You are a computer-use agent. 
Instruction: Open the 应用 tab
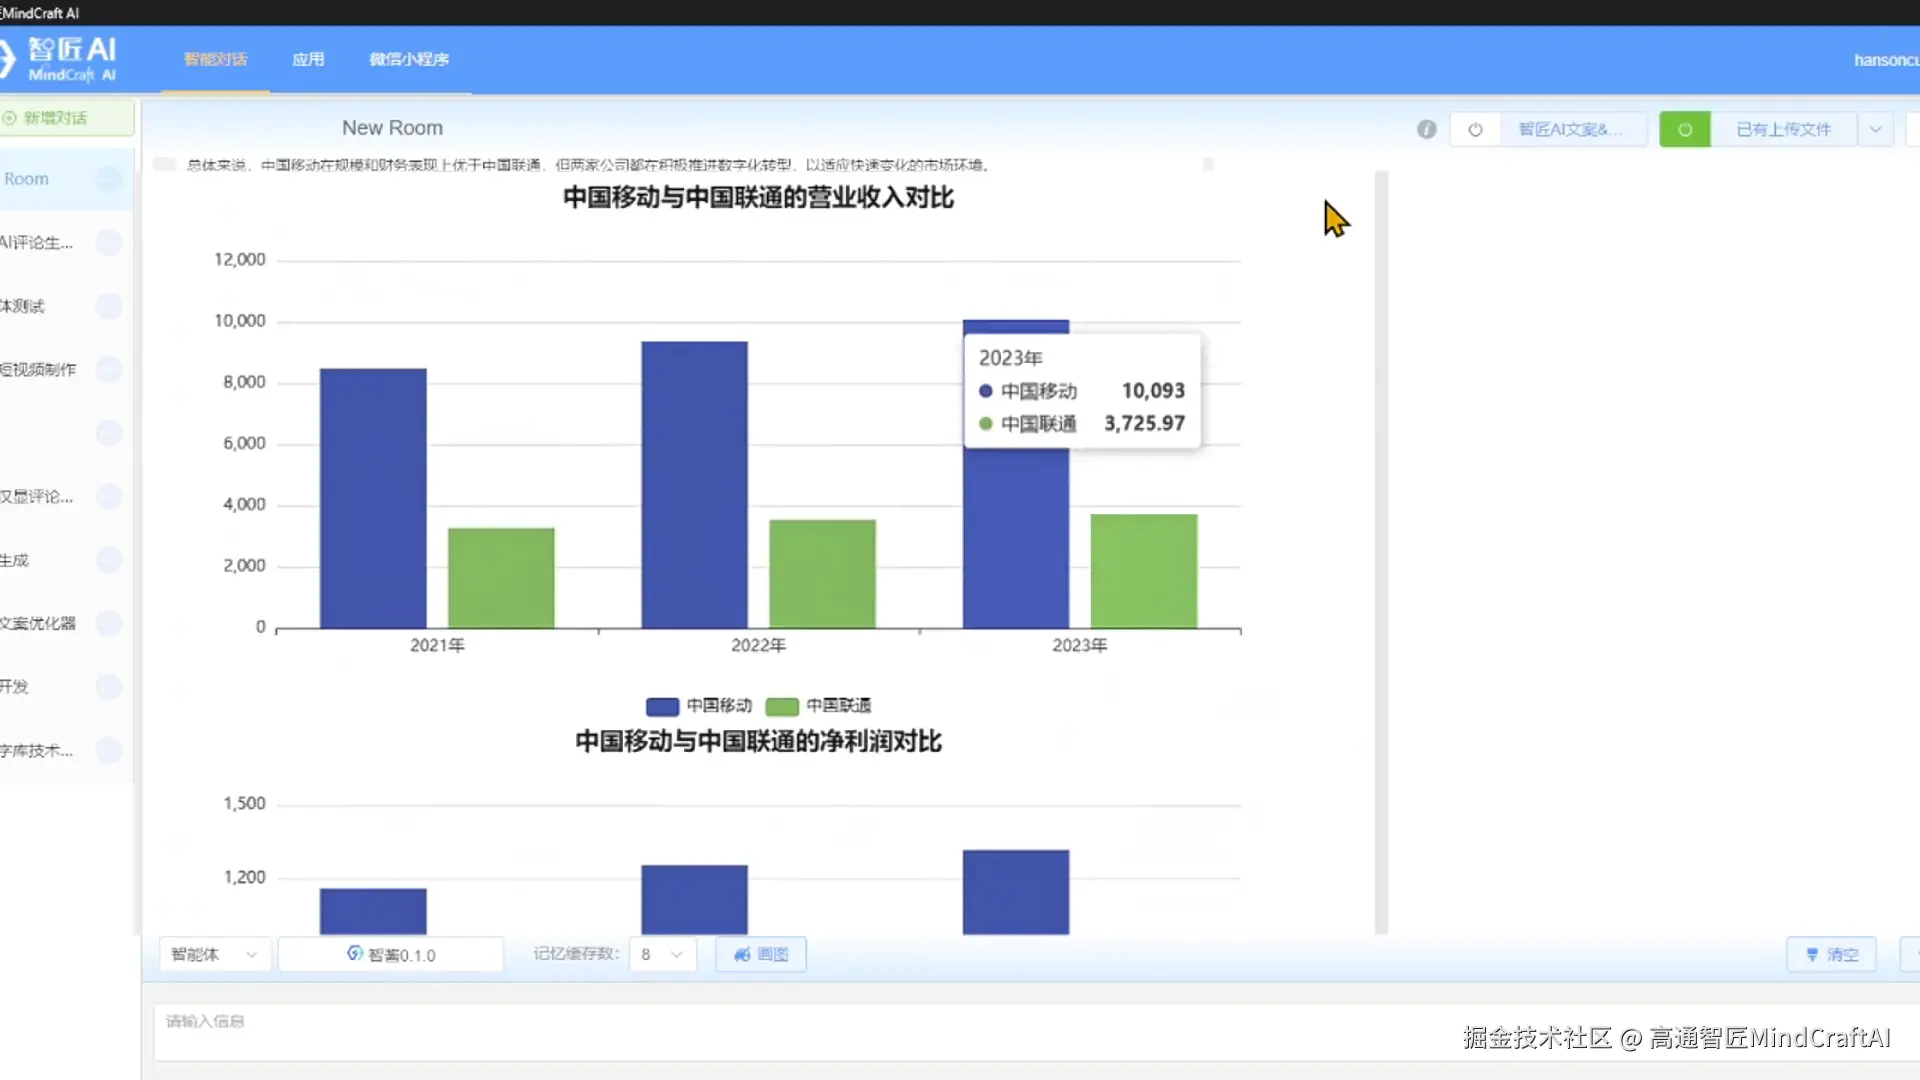(x=308, y=59)
